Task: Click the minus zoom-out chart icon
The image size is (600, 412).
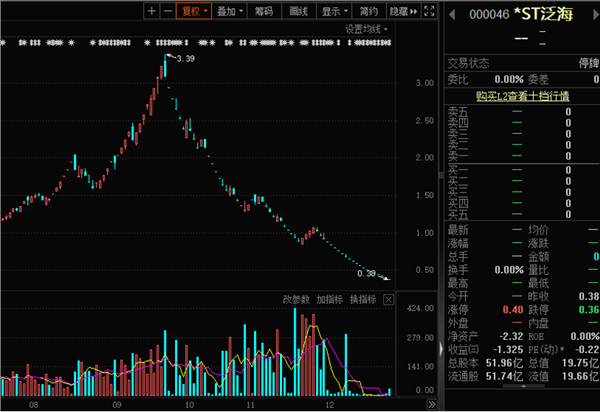Action: [x=167, y=12]
